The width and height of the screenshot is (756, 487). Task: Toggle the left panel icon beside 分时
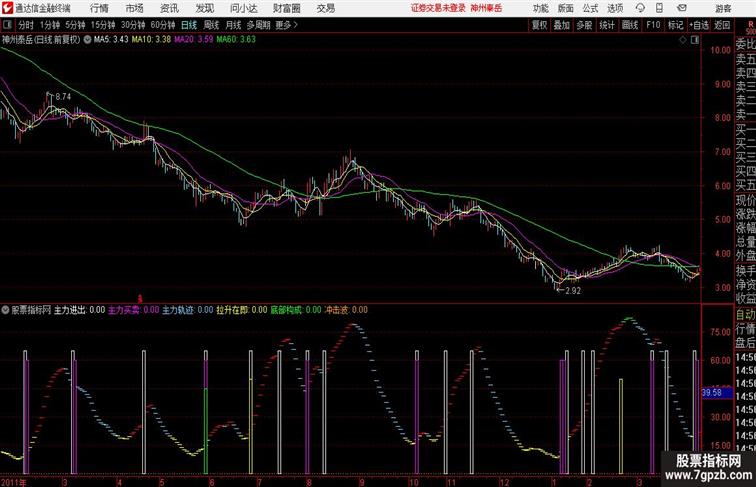point(7,25)
